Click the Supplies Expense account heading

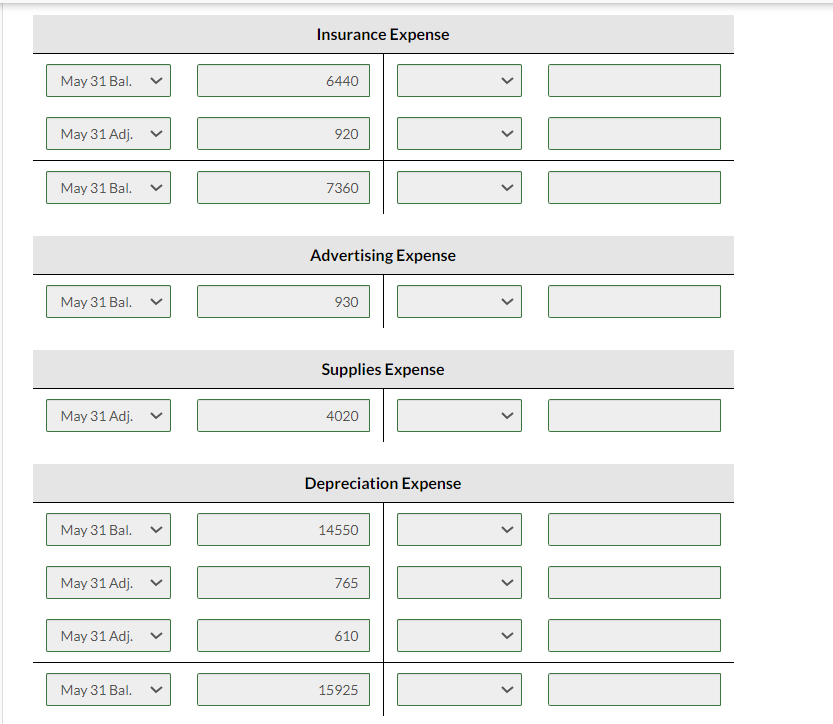[x=383, y=370]
